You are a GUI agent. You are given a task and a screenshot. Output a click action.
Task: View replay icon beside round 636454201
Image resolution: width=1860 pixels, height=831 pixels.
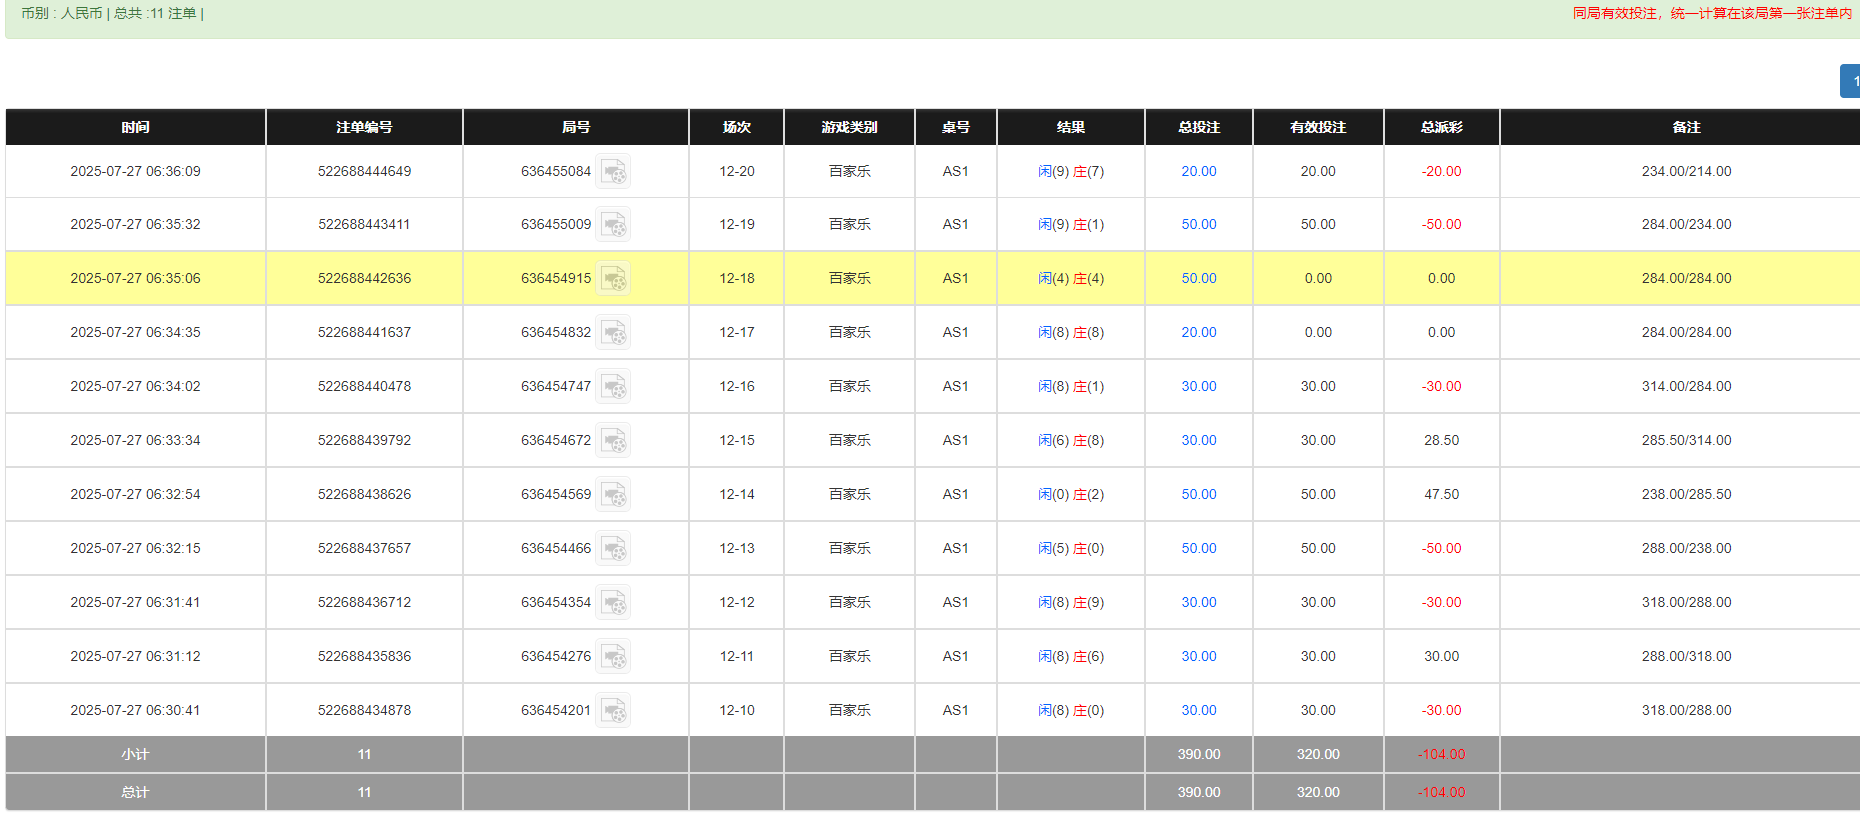pyautogui.click(x=613, y=711)
